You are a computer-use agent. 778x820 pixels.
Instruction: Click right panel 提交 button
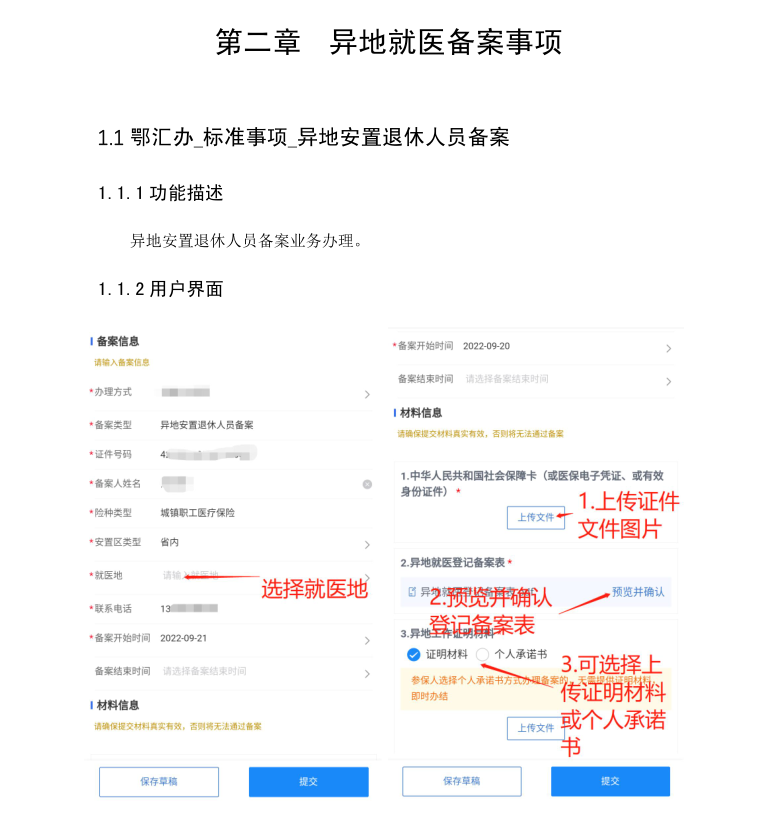coord(610,781)
